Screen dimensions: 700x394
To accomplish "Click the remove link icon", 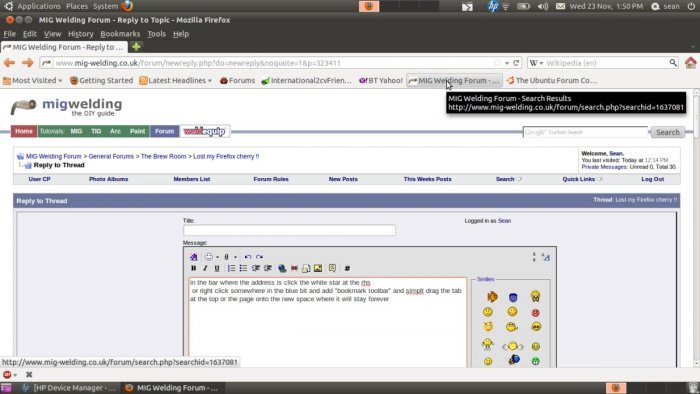I will pos(294,268).
